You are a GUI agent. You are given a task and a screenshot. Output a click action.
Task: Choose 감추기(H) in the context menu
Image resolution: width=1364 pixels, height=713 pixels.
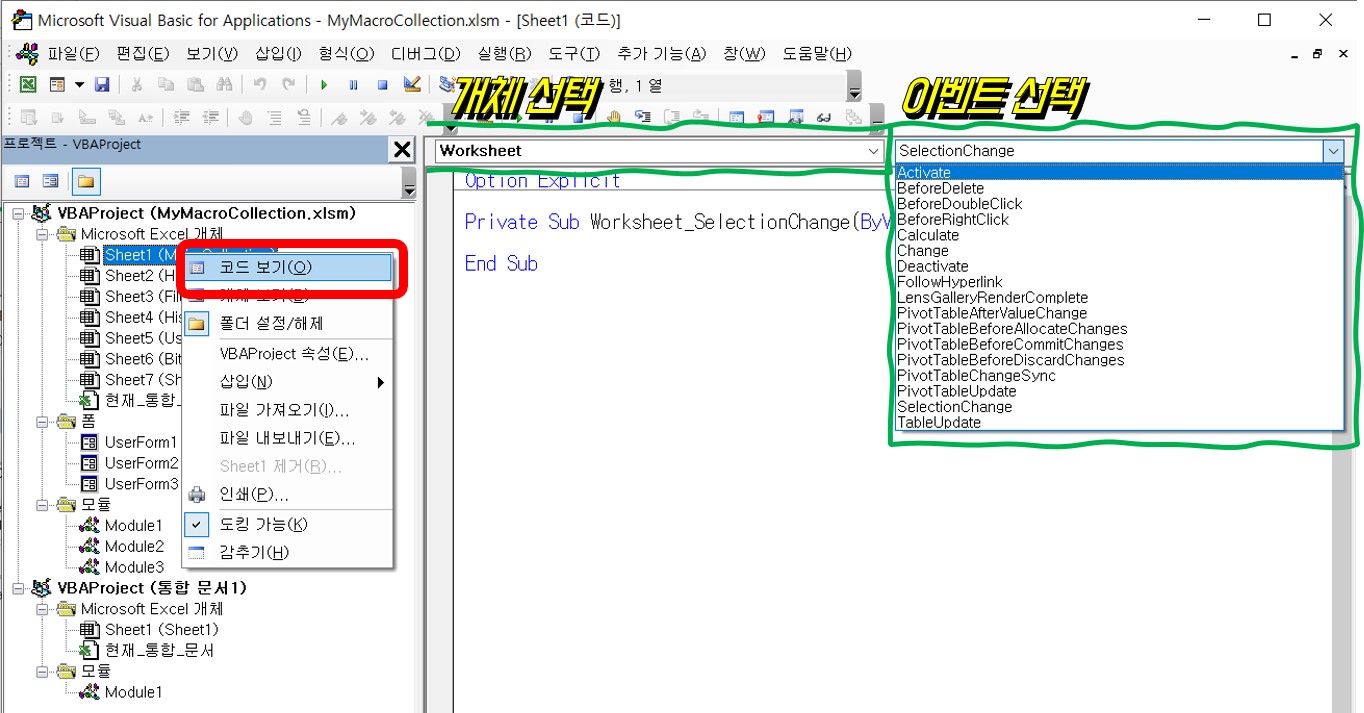287,552
